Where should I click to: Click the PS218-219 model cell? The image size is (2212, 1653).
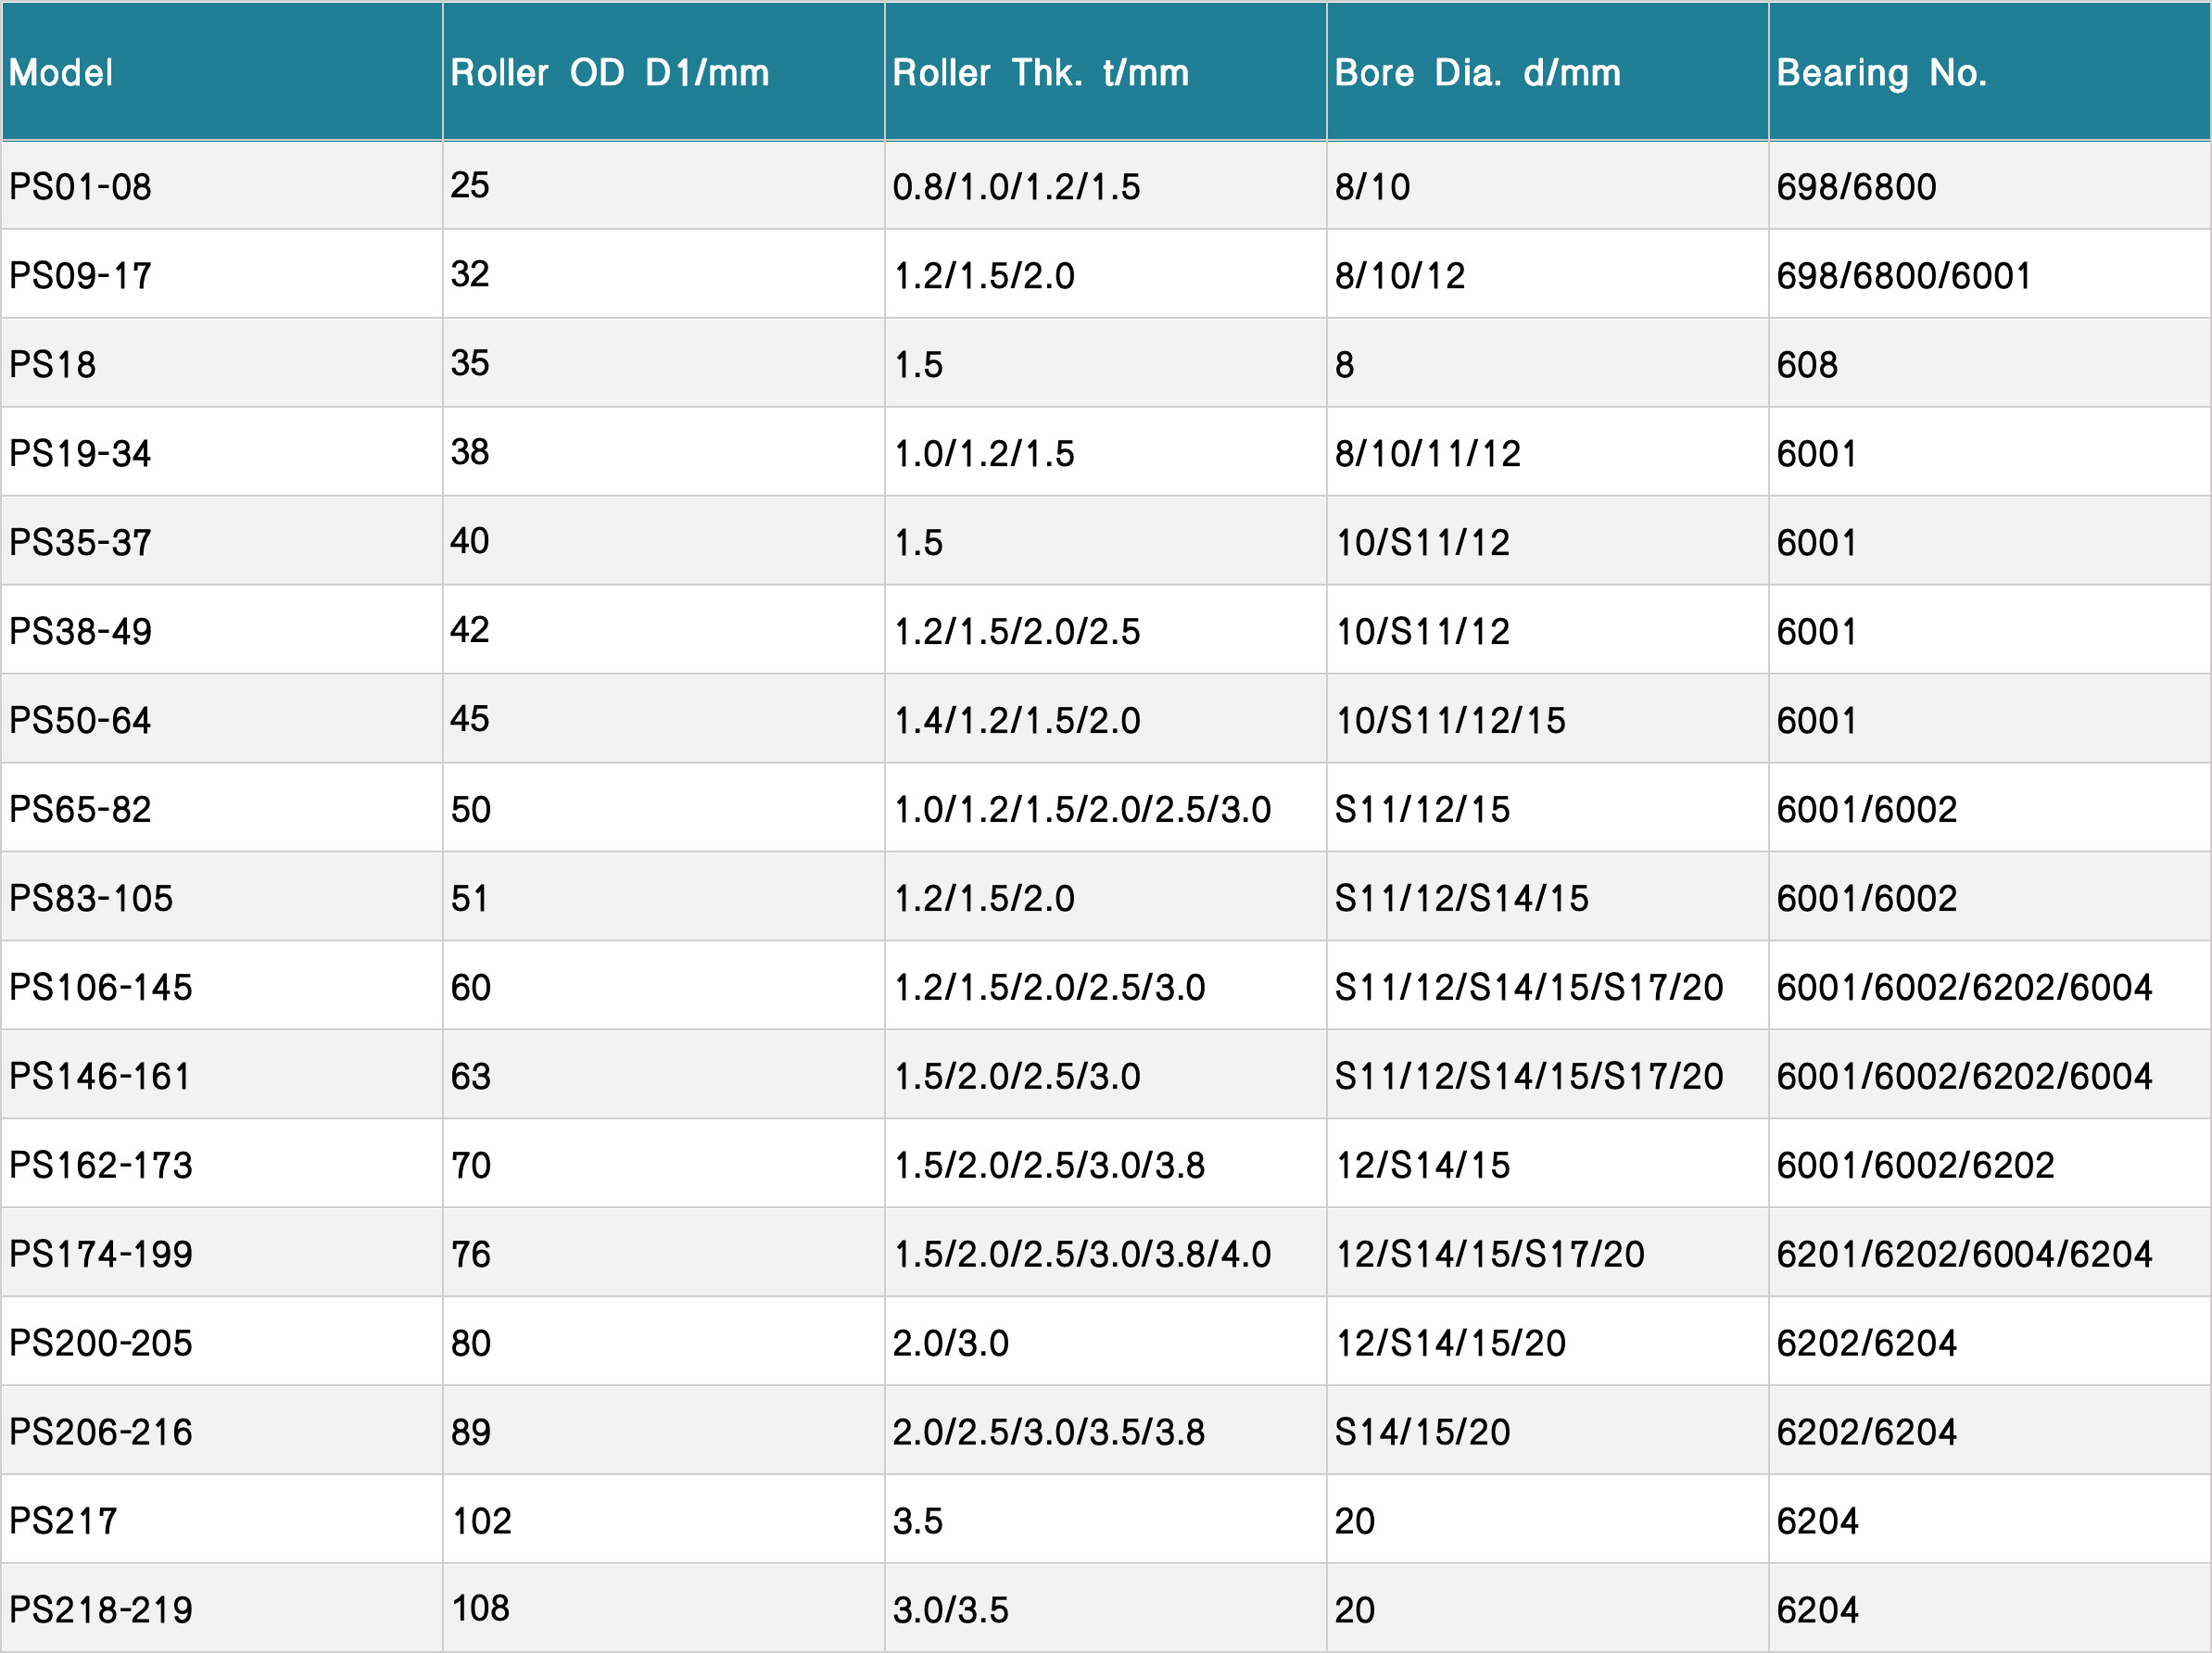pos(101,1611)
